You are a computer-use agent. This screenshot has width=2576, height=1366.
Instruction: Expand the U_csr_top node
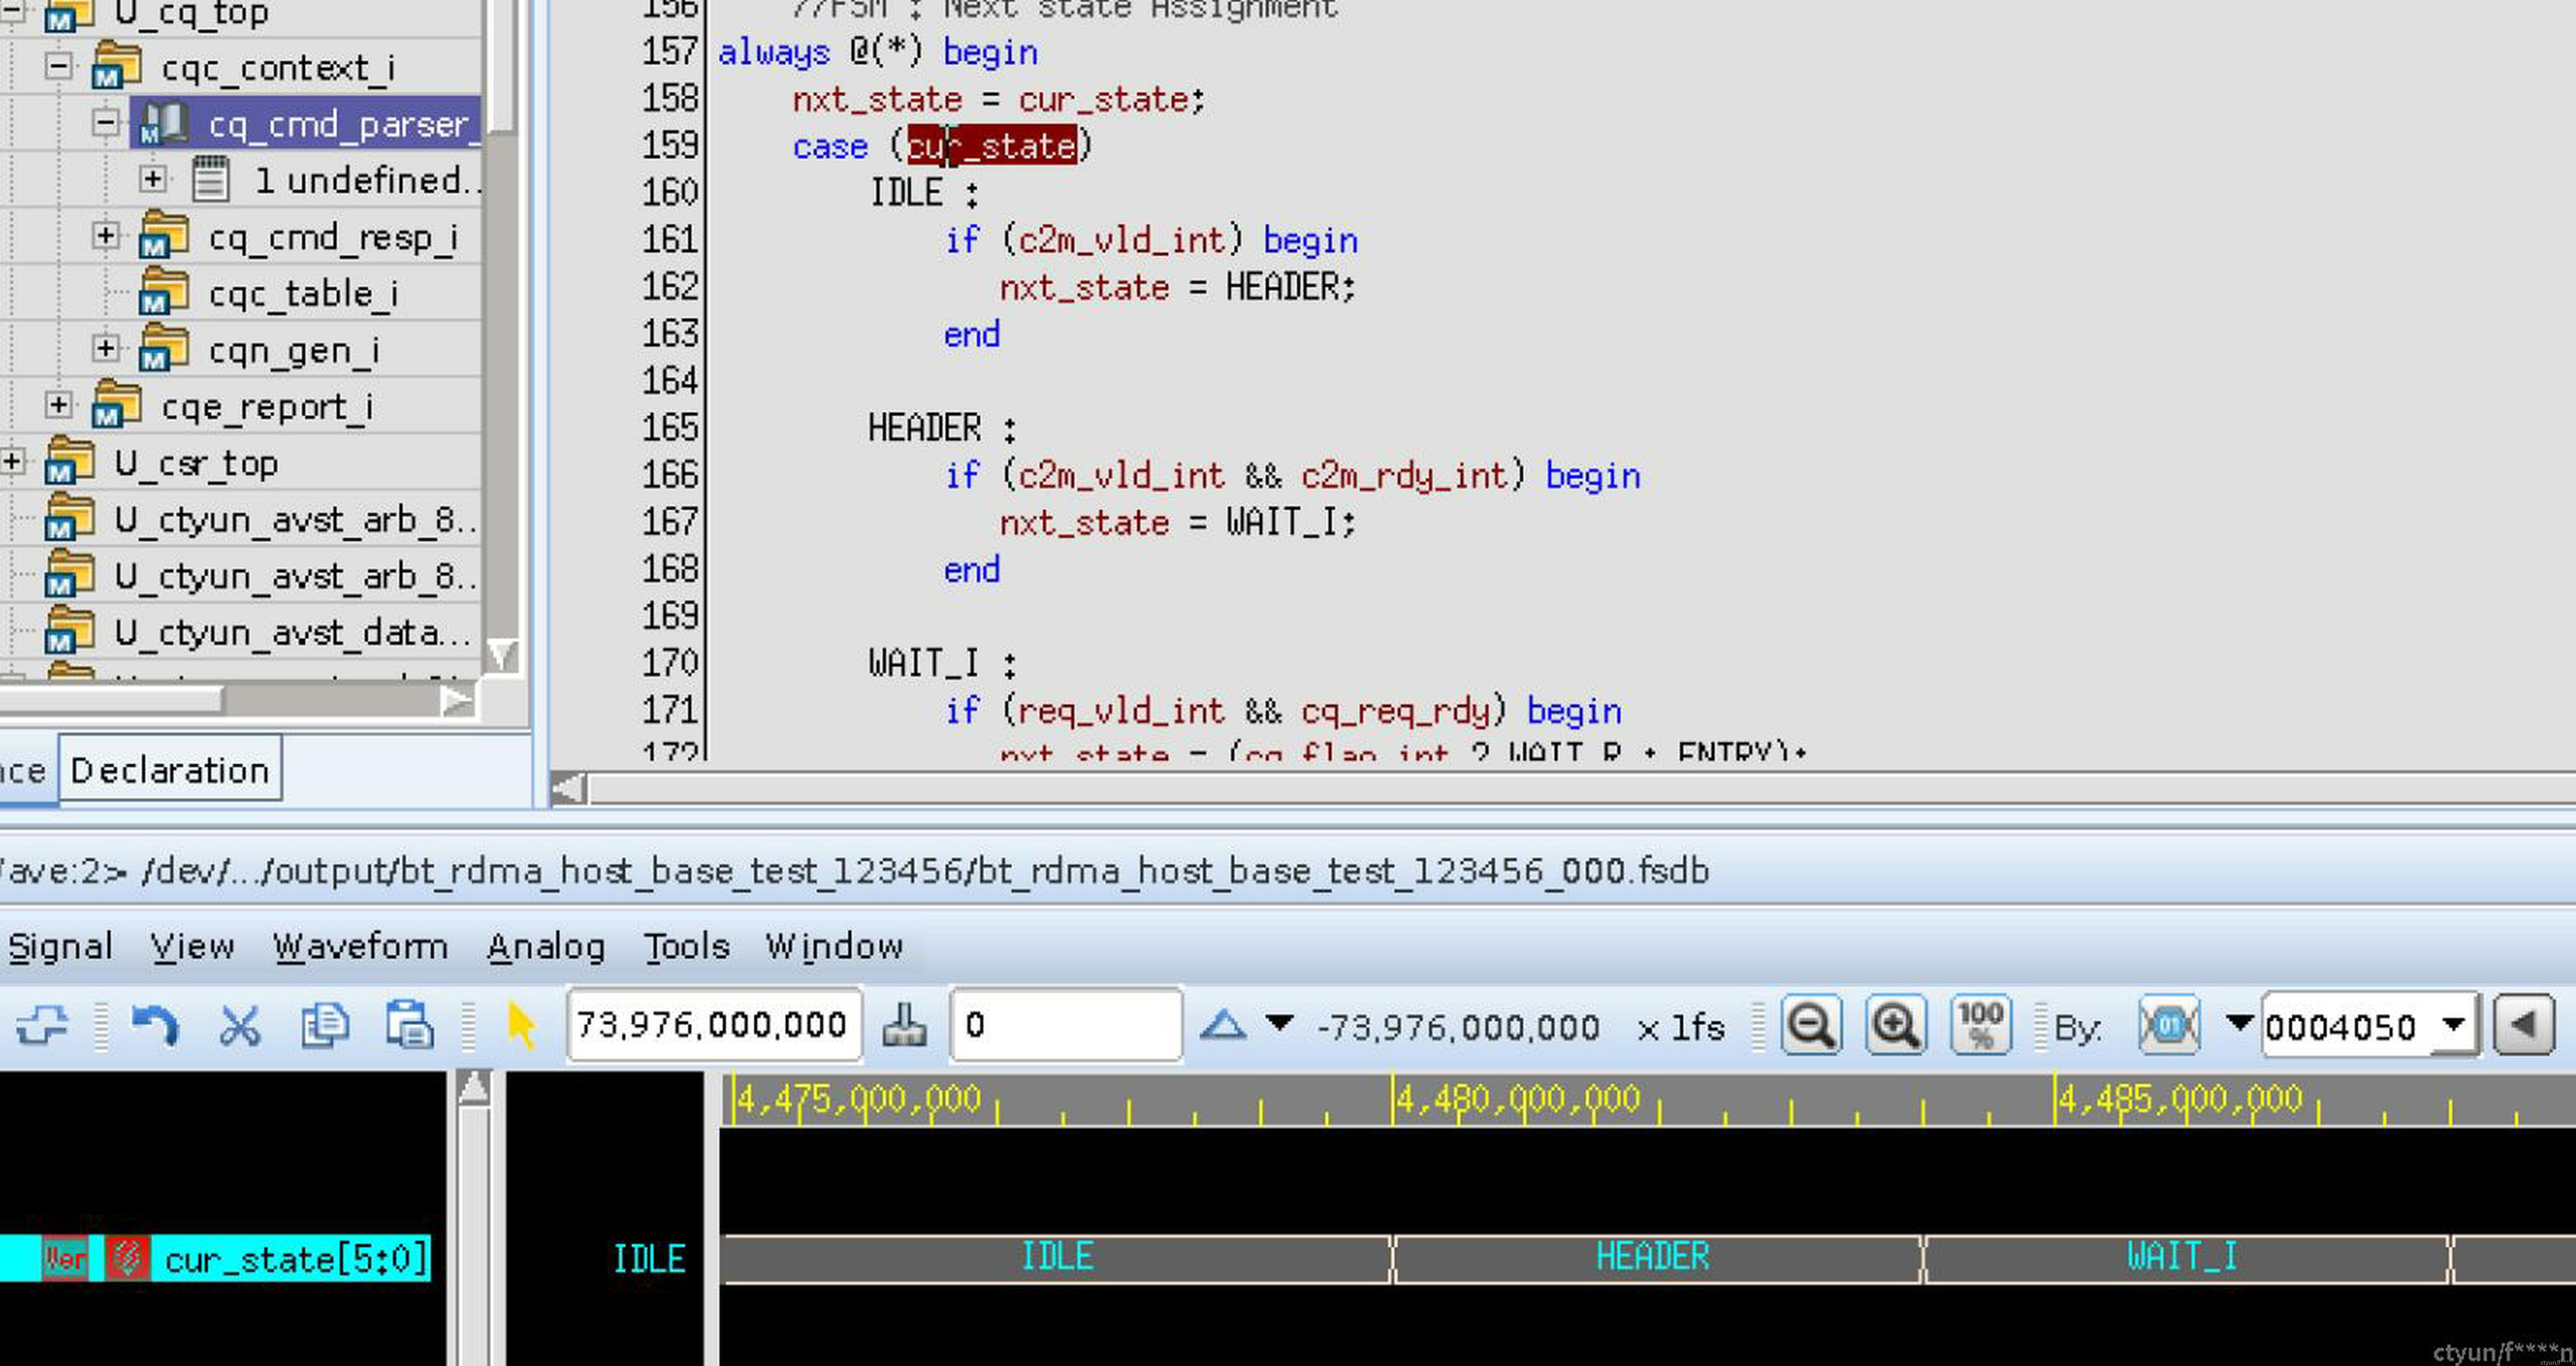tap(12, 462)
